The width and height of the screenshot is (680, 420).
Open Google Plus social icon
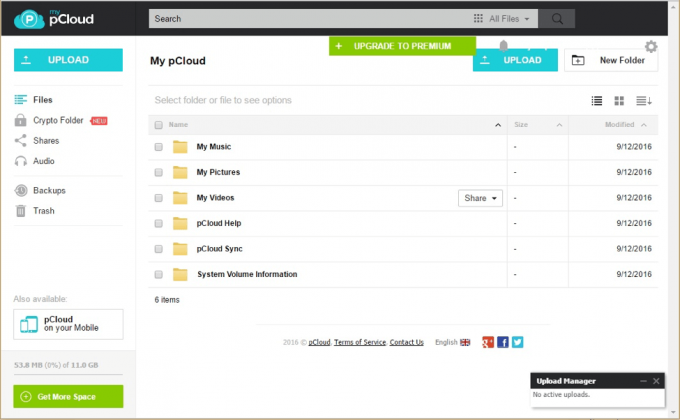[488, 342]
